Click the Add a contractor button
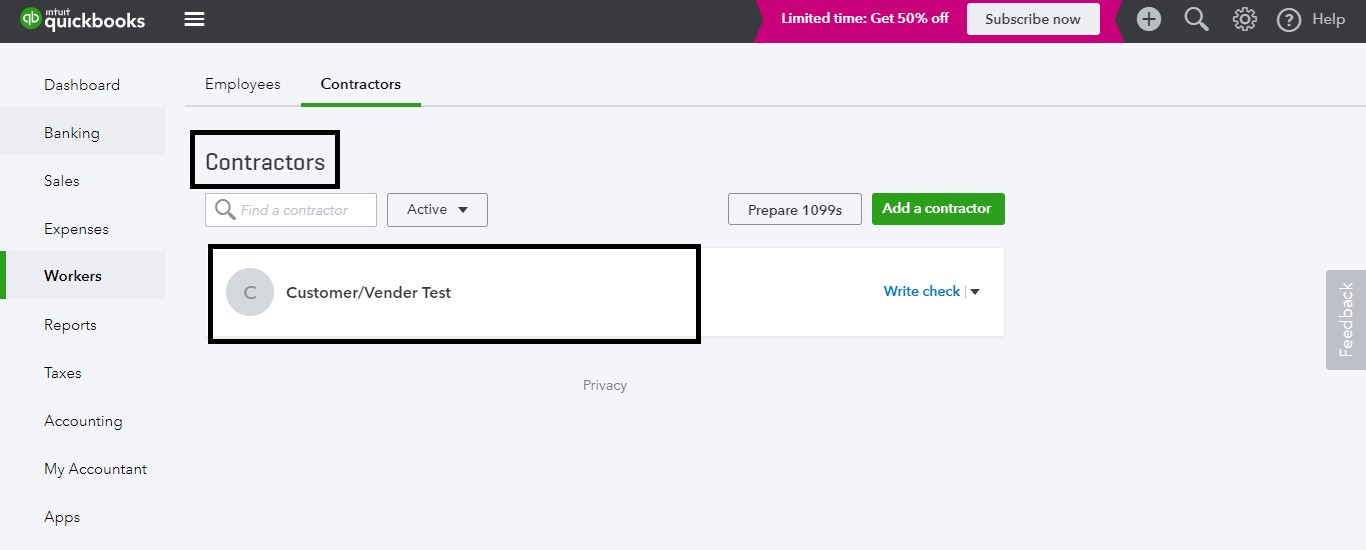This screenshot has height=550, width=1366. click(x=937, y=209)
